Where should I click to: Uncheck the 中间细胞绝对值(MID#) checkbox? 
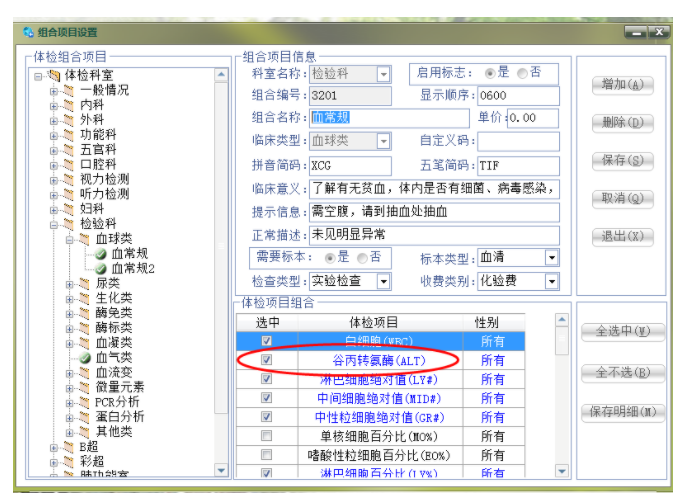click(267, 398)
